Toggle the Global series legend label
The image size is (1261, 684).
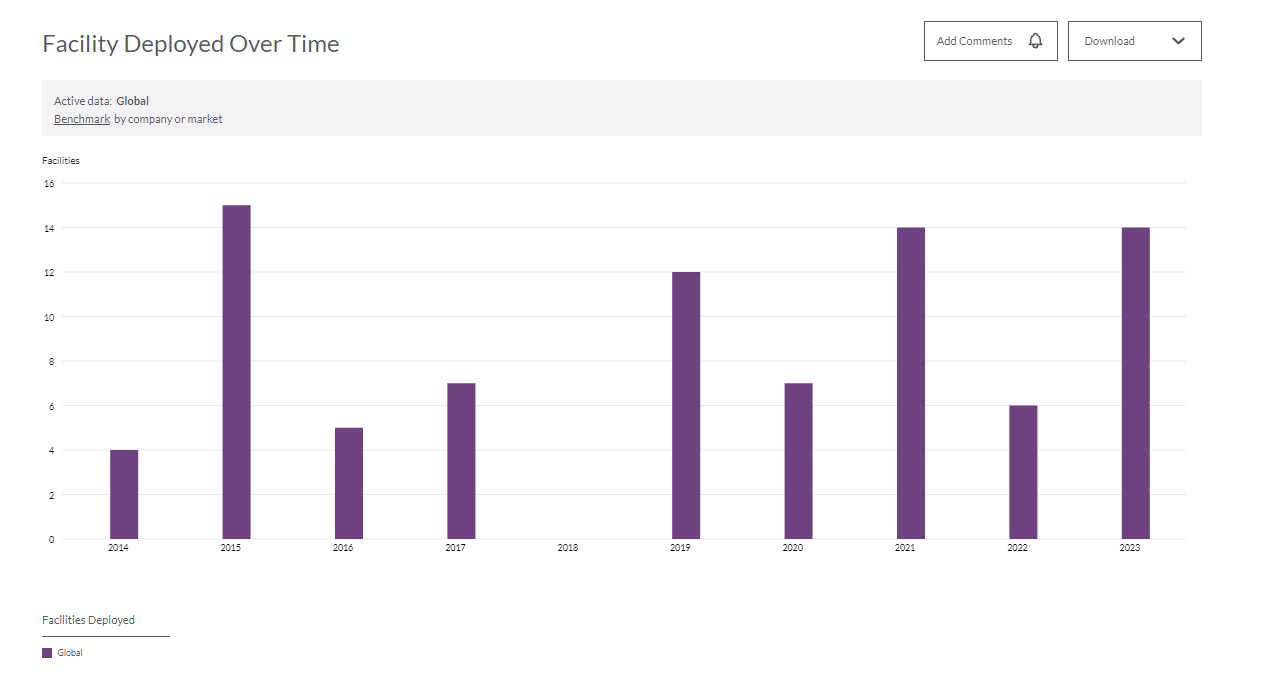coord(70,653)
